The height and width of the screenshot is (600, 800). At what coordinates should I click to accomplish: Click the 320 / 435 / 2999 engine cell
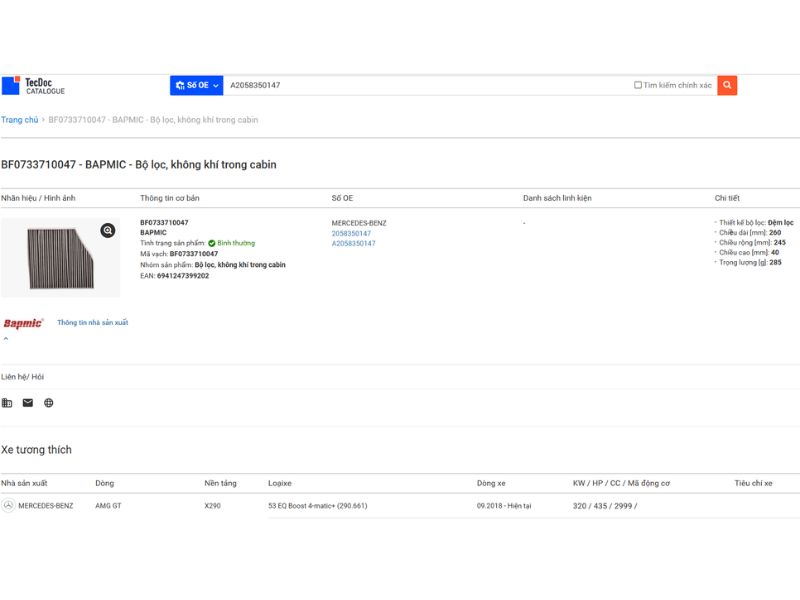coord(605,506)
